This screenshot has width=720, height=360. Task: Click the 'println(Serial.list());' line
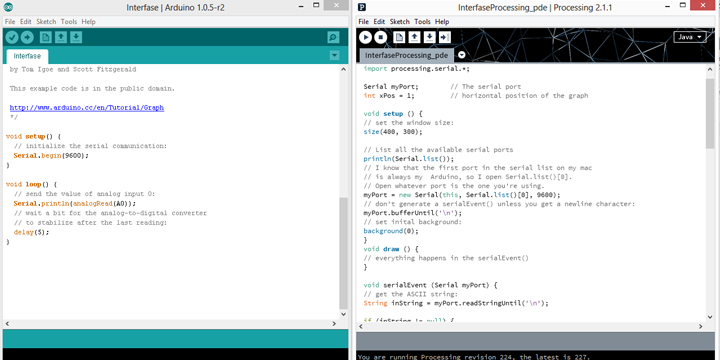[x=409, y=159]
